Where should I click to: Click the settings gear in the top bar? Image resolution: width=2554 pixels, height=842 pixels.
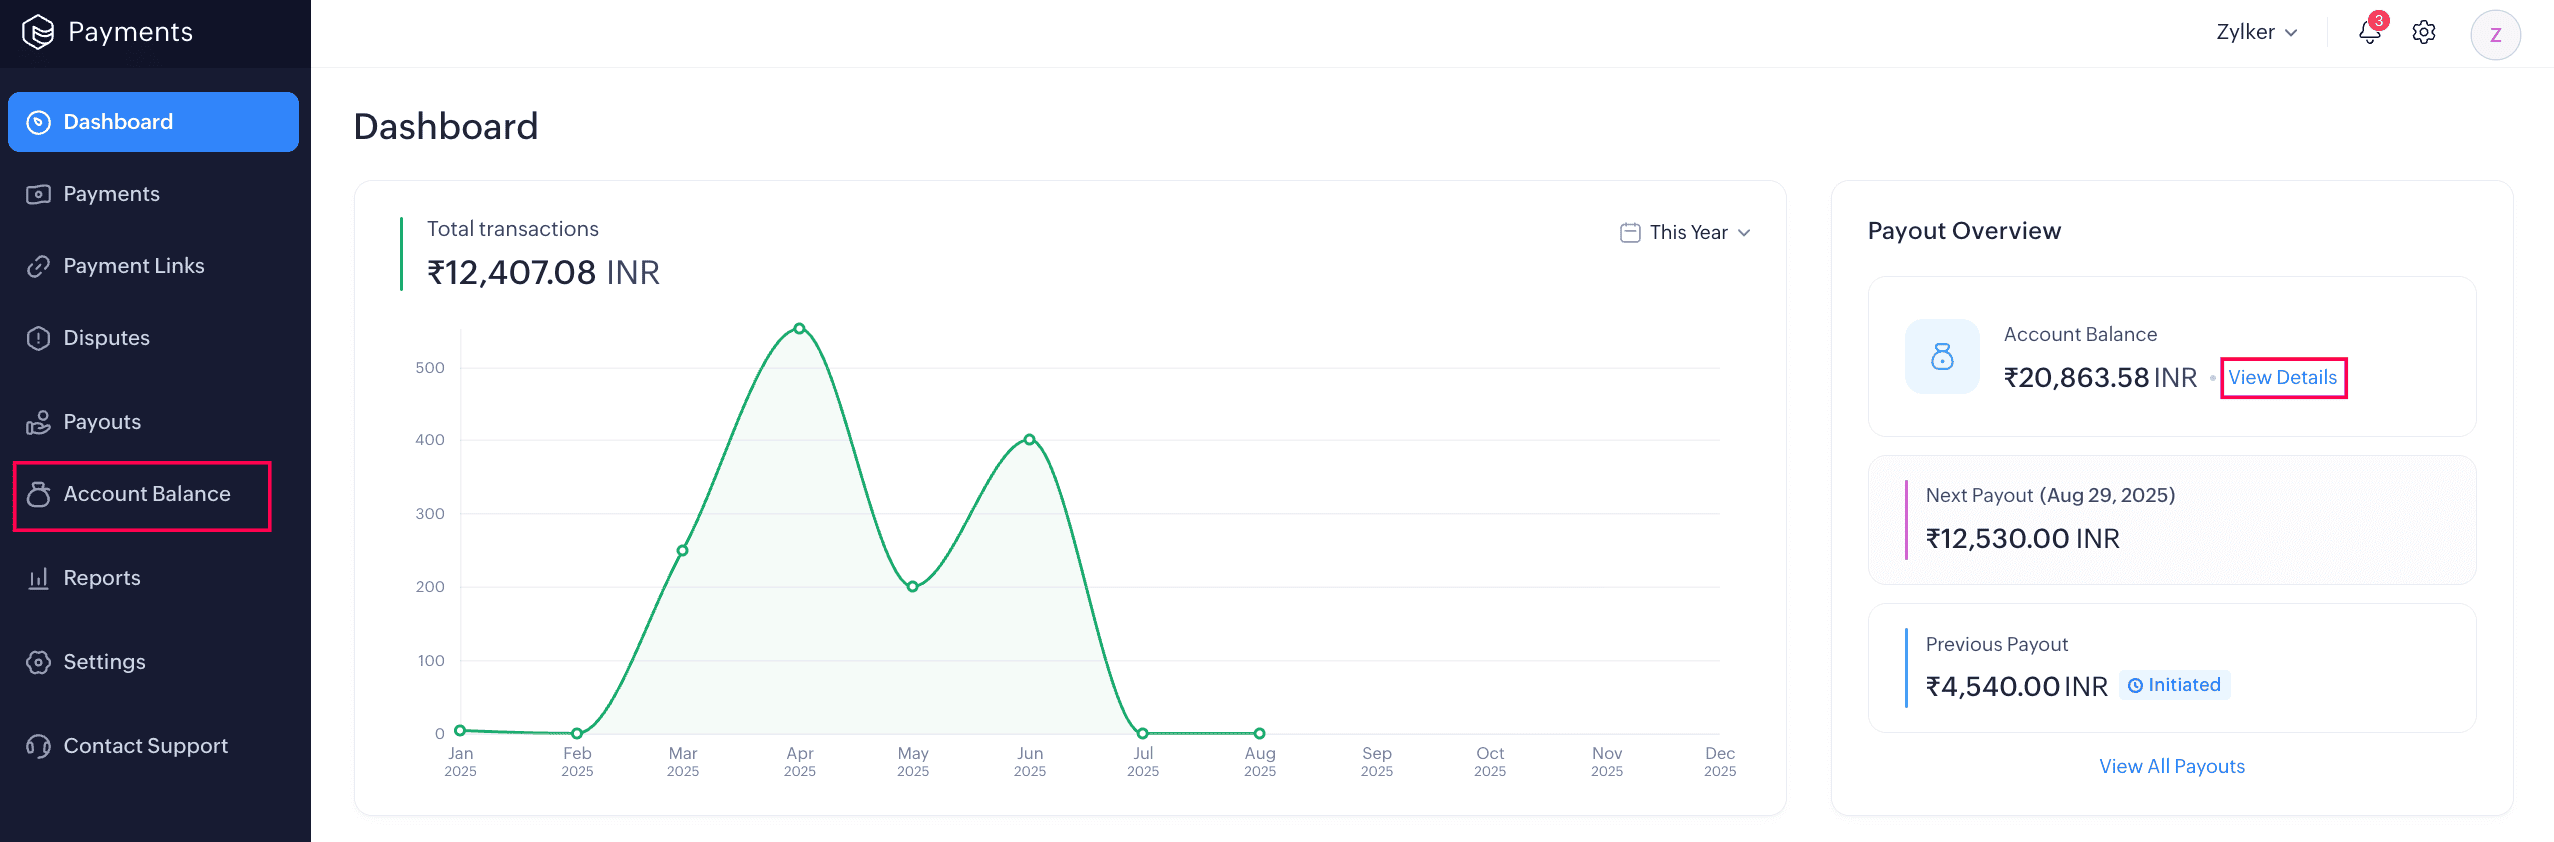2424,31
